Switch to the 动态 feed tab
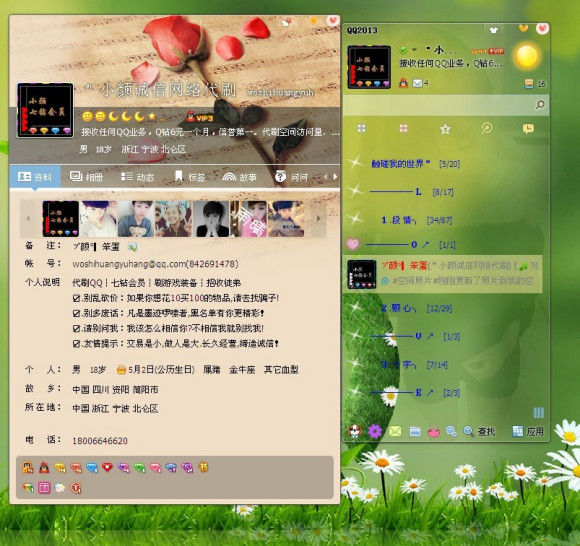 point(137,177)
